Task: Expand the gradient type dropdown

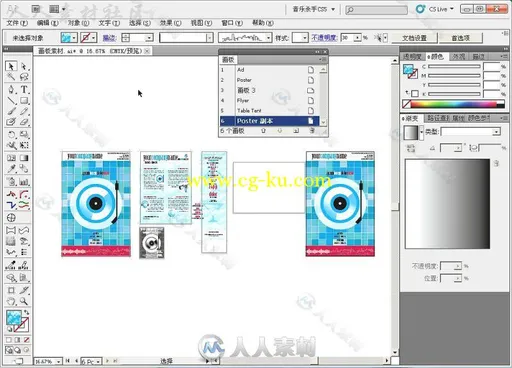Action: [x=496, y=132]
